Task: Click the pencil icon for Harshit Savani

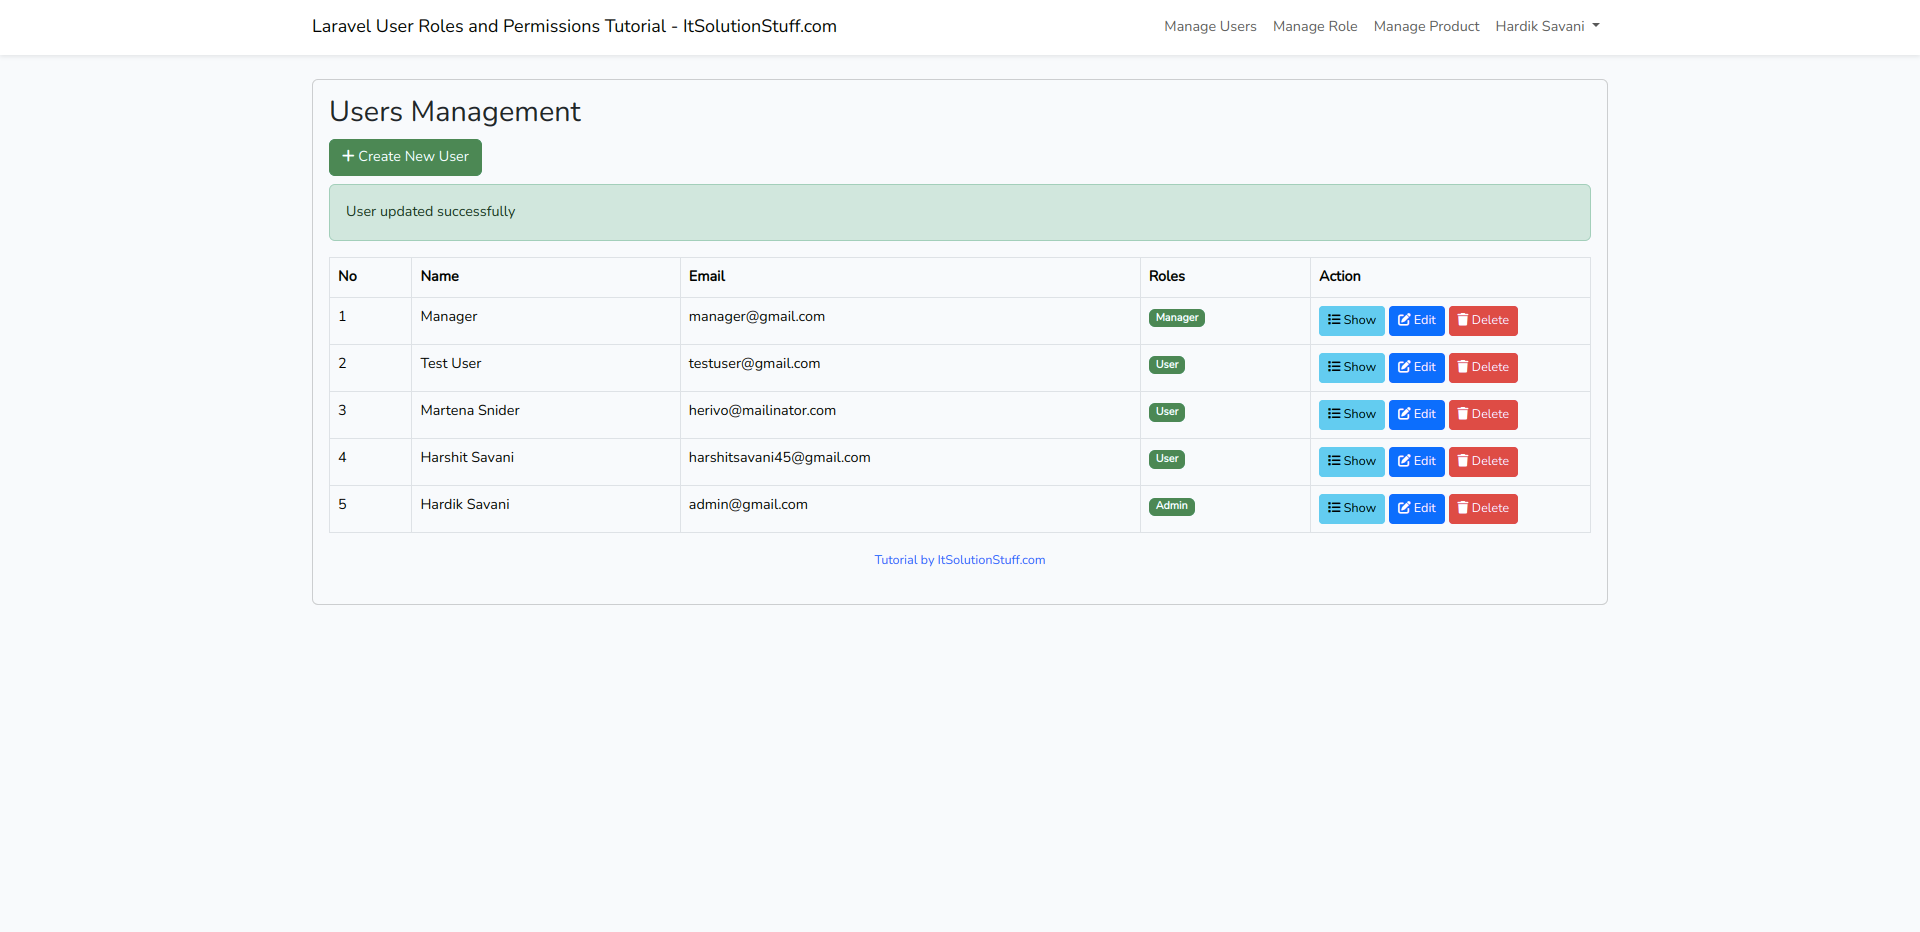Action: pos(1404,461)
